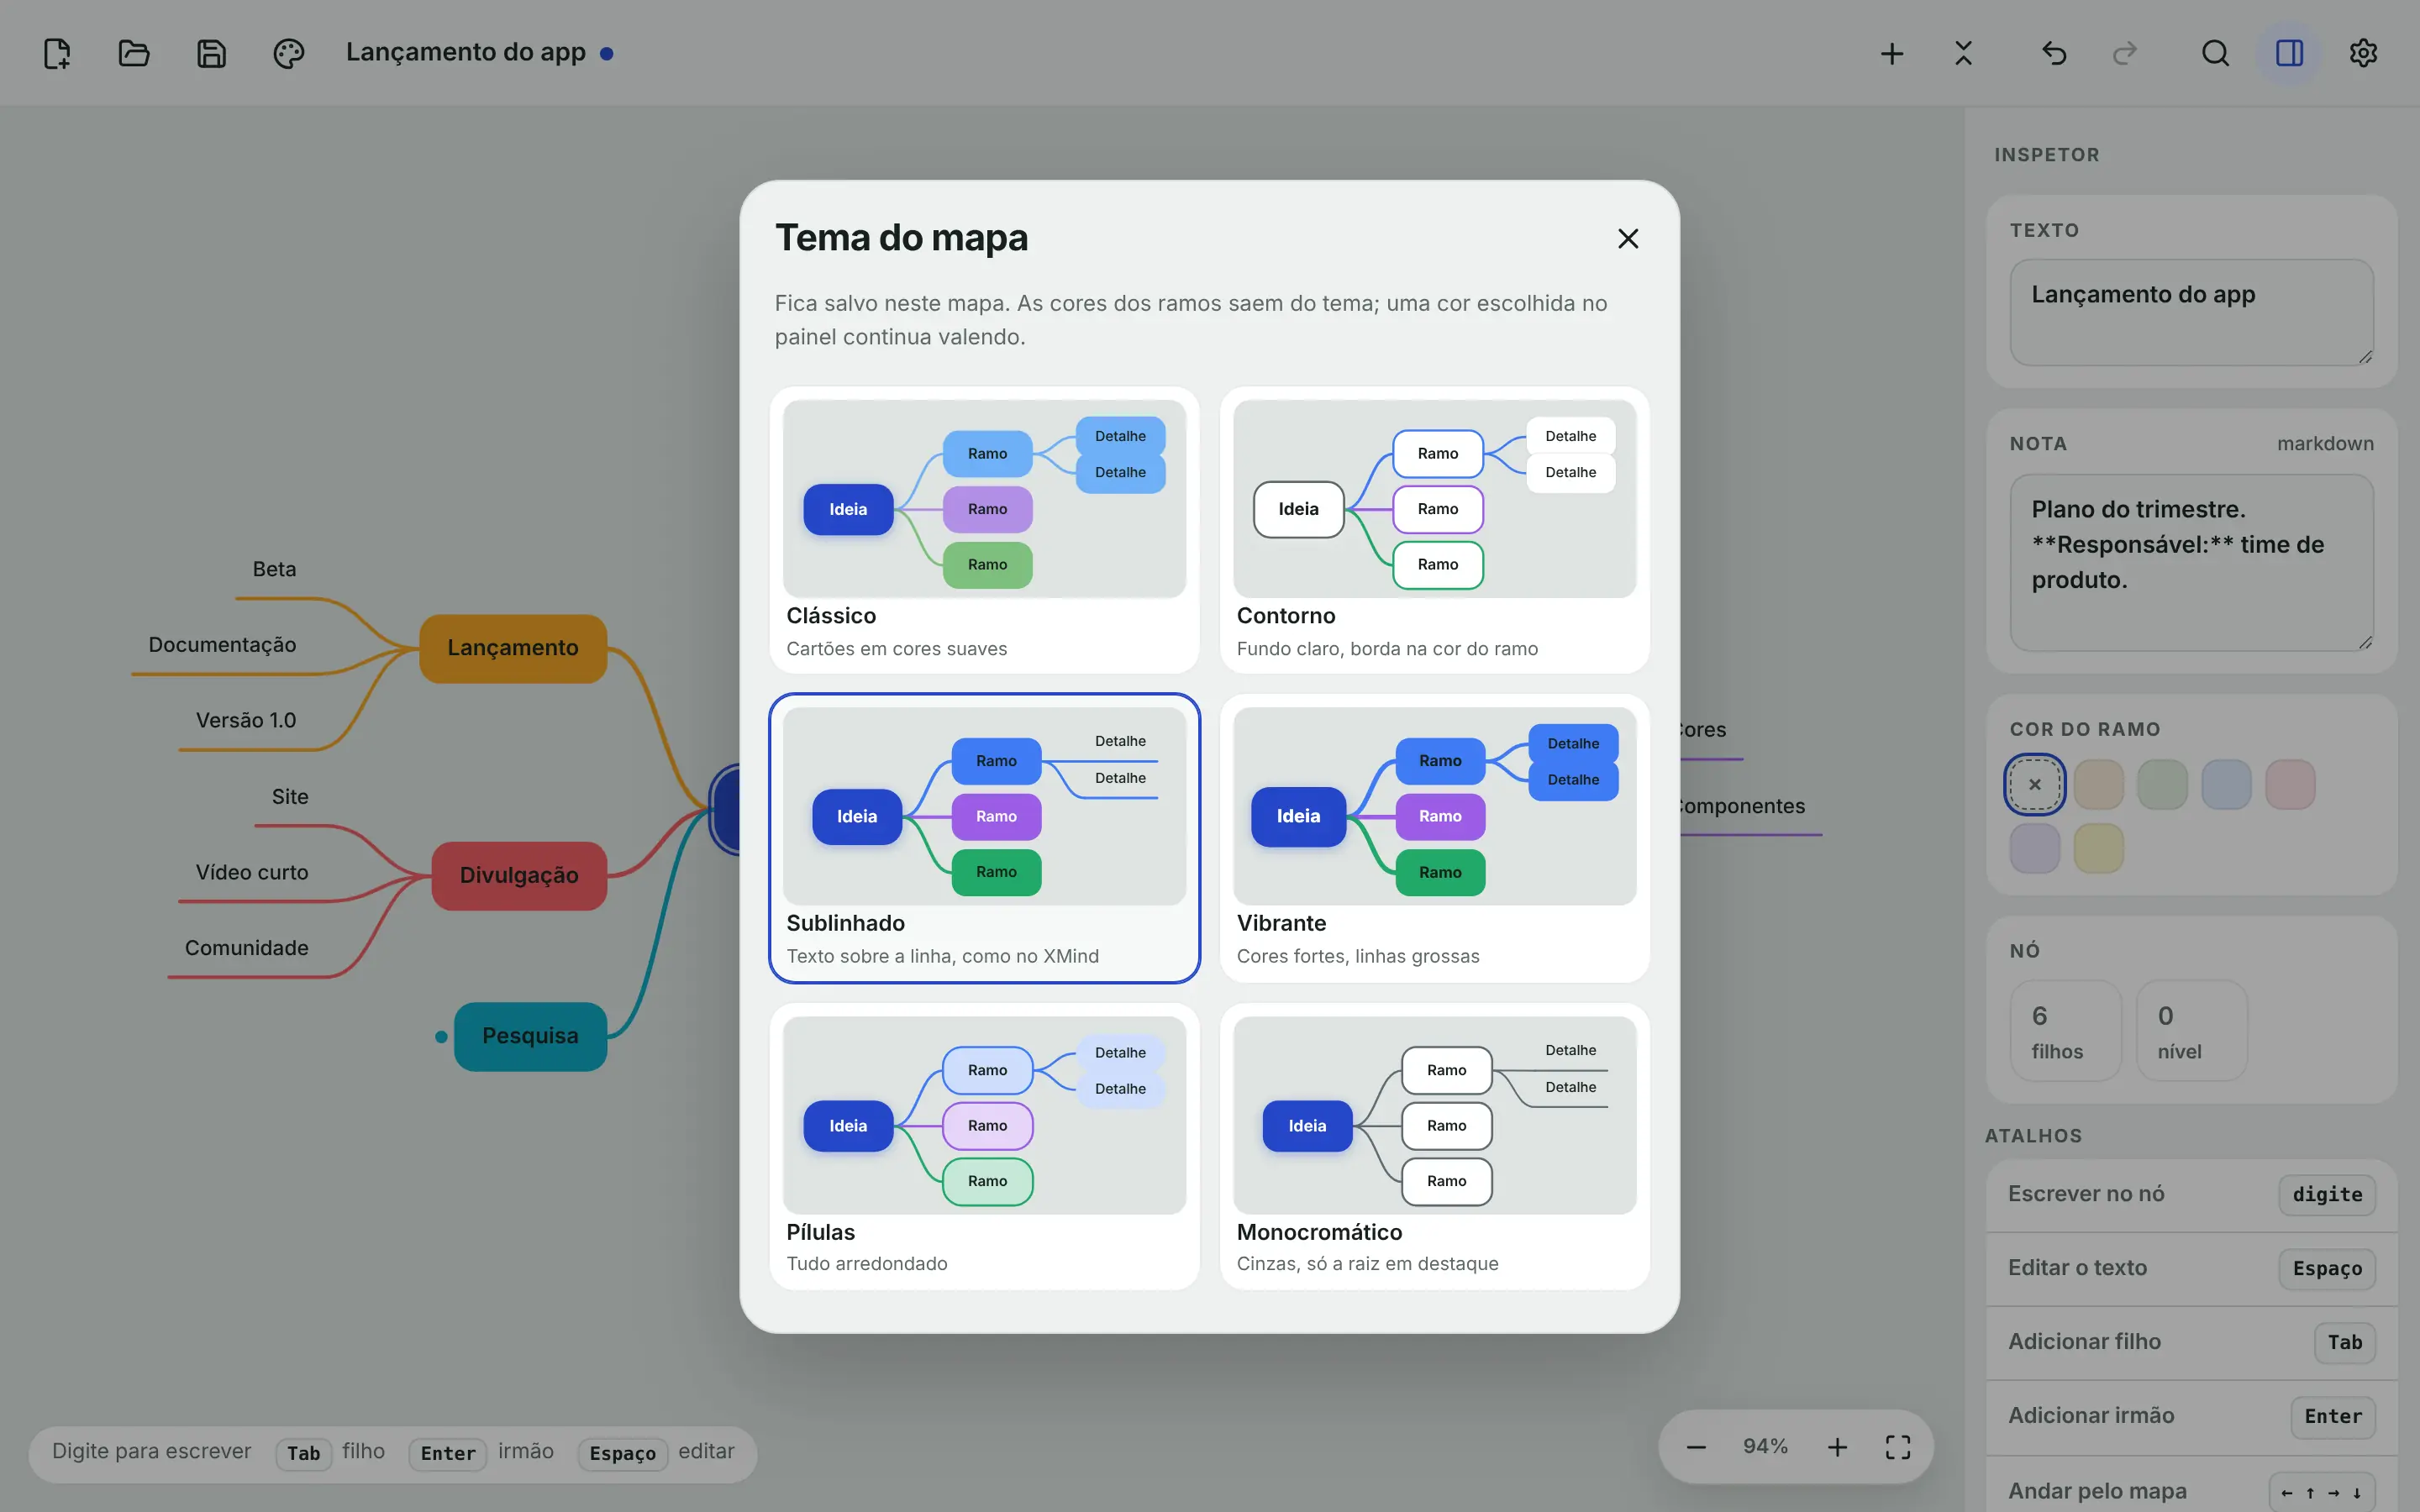Select the Contorno theme card
The height and width of the screenshot is (1512, 2420).
click(1434, 530)
